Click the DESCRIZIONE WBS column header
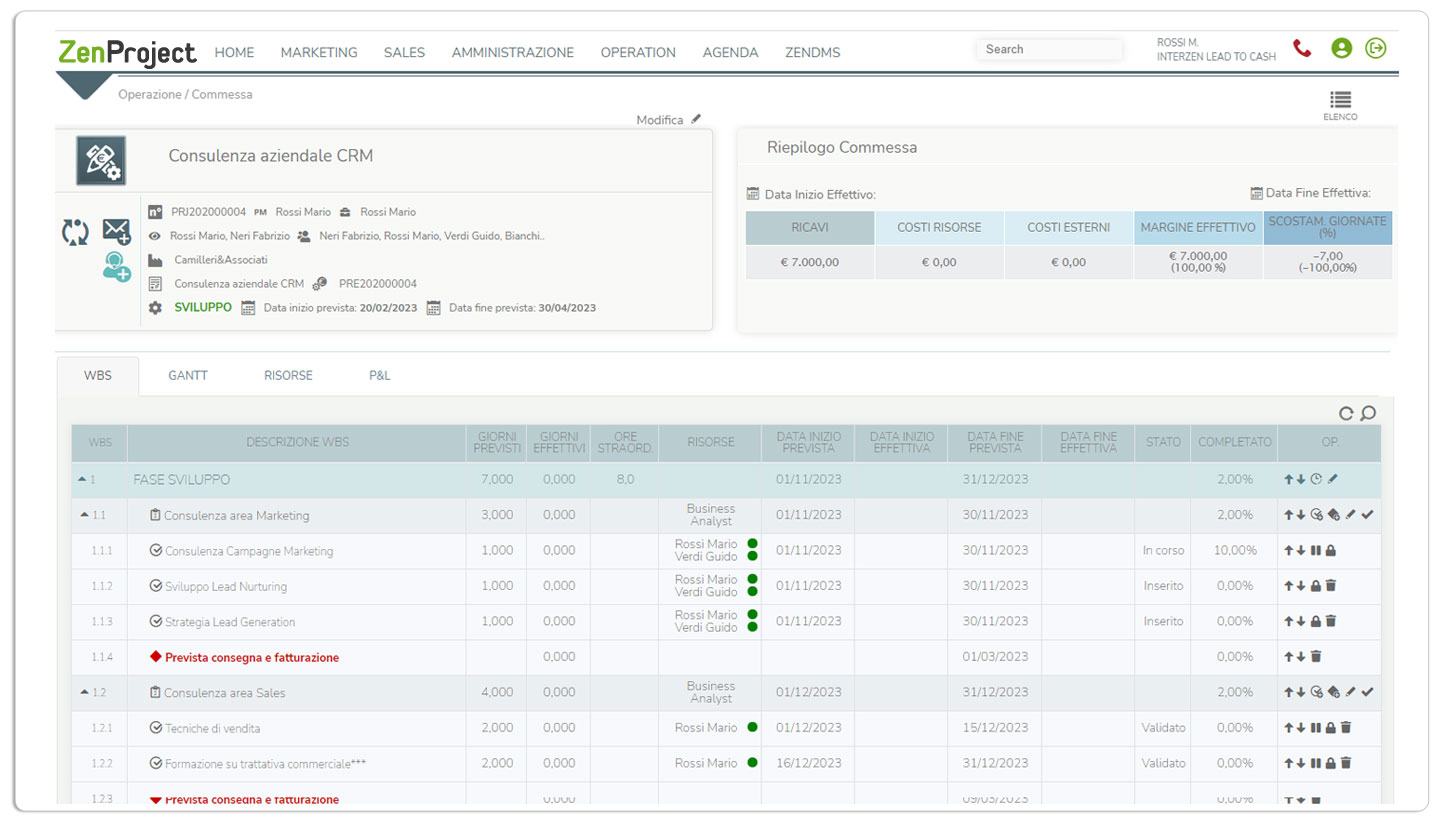 pos(297,442)
